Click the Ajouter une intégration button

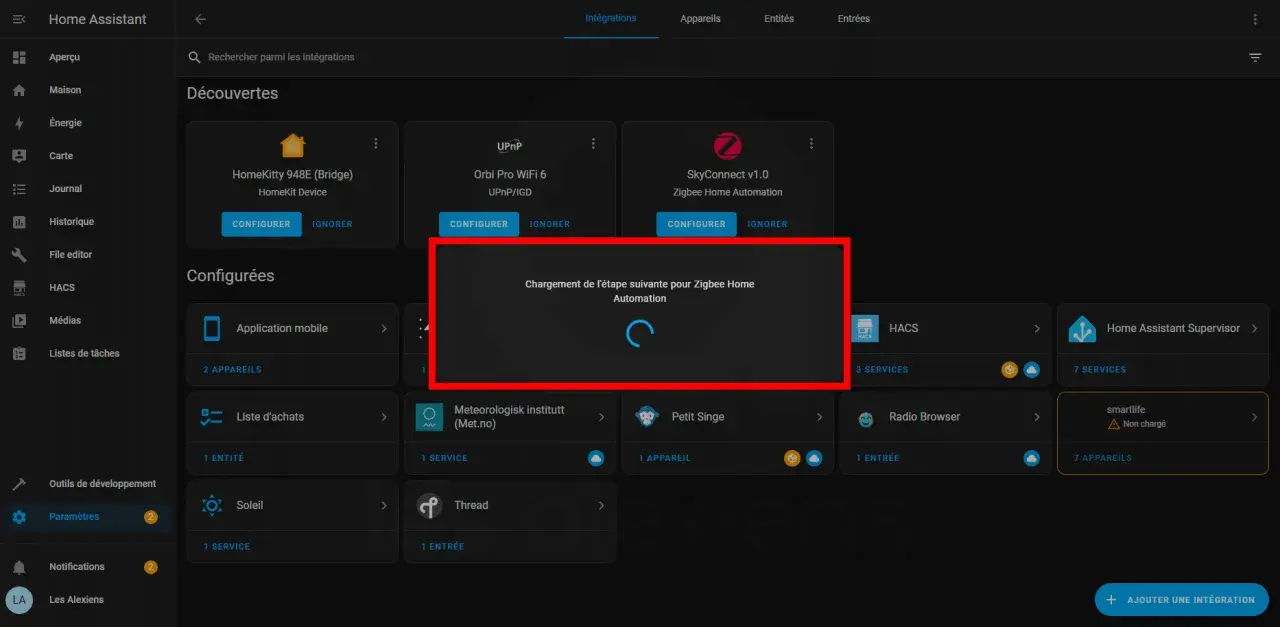tap(1181, 599)
